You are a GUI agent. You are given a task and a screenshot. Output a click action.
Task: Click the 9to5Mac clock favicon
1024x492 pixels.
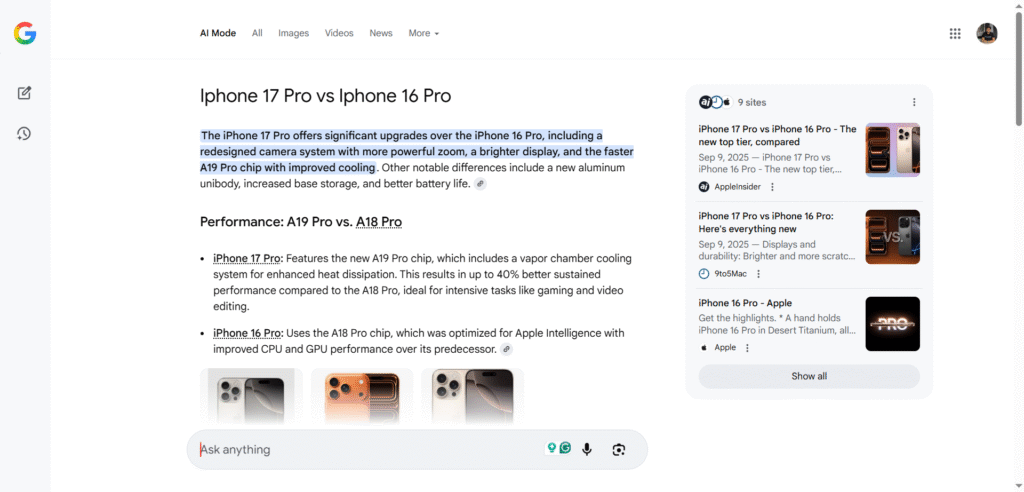[x=704, y=274]
